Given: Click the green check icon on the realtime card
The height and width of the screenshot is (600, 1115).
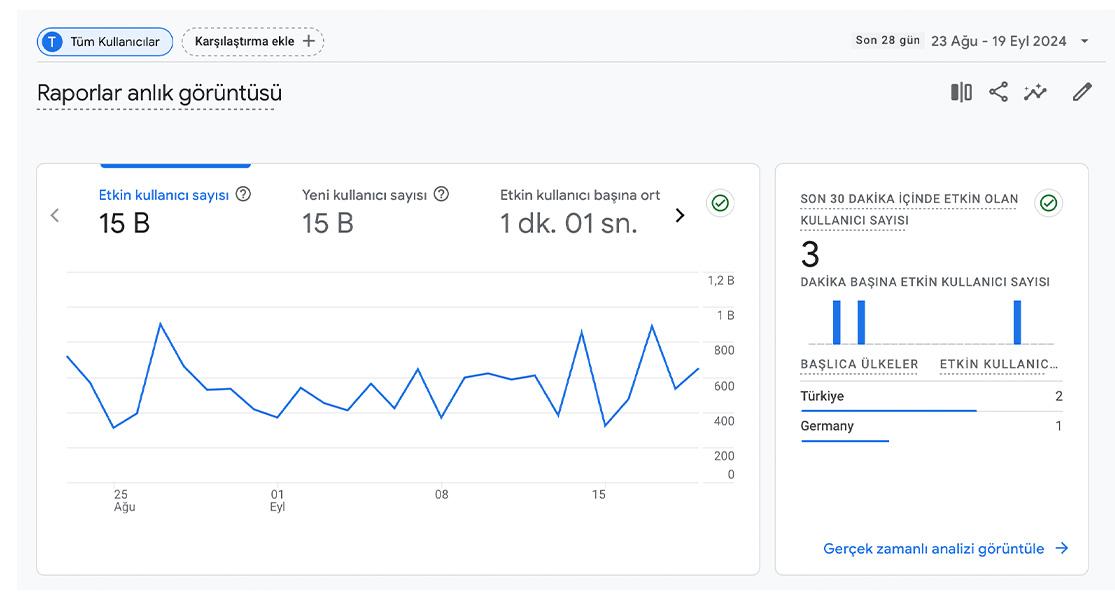Looking at the screenshot, I should pos(1049,203).
